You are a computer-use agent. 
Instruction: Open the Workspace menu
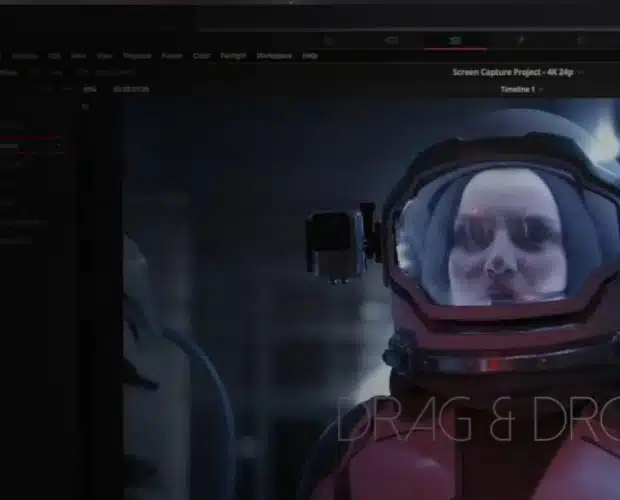[274, 56]
